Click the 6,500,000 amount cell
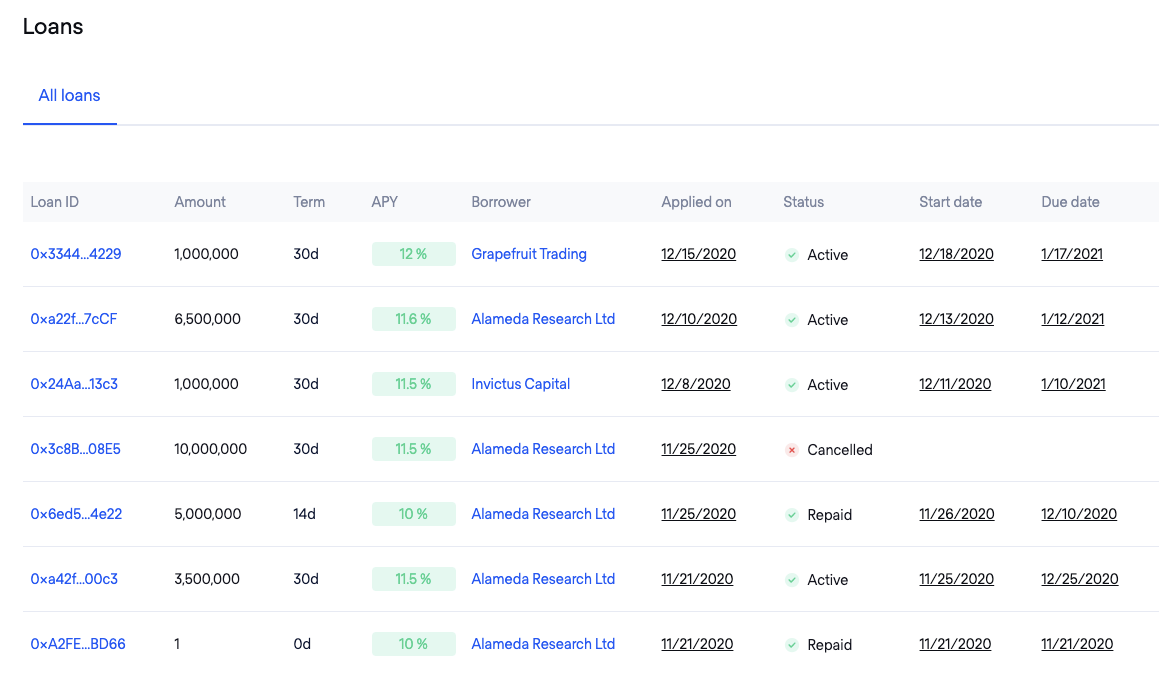1176x675 pixels. (x=207, y=320)
